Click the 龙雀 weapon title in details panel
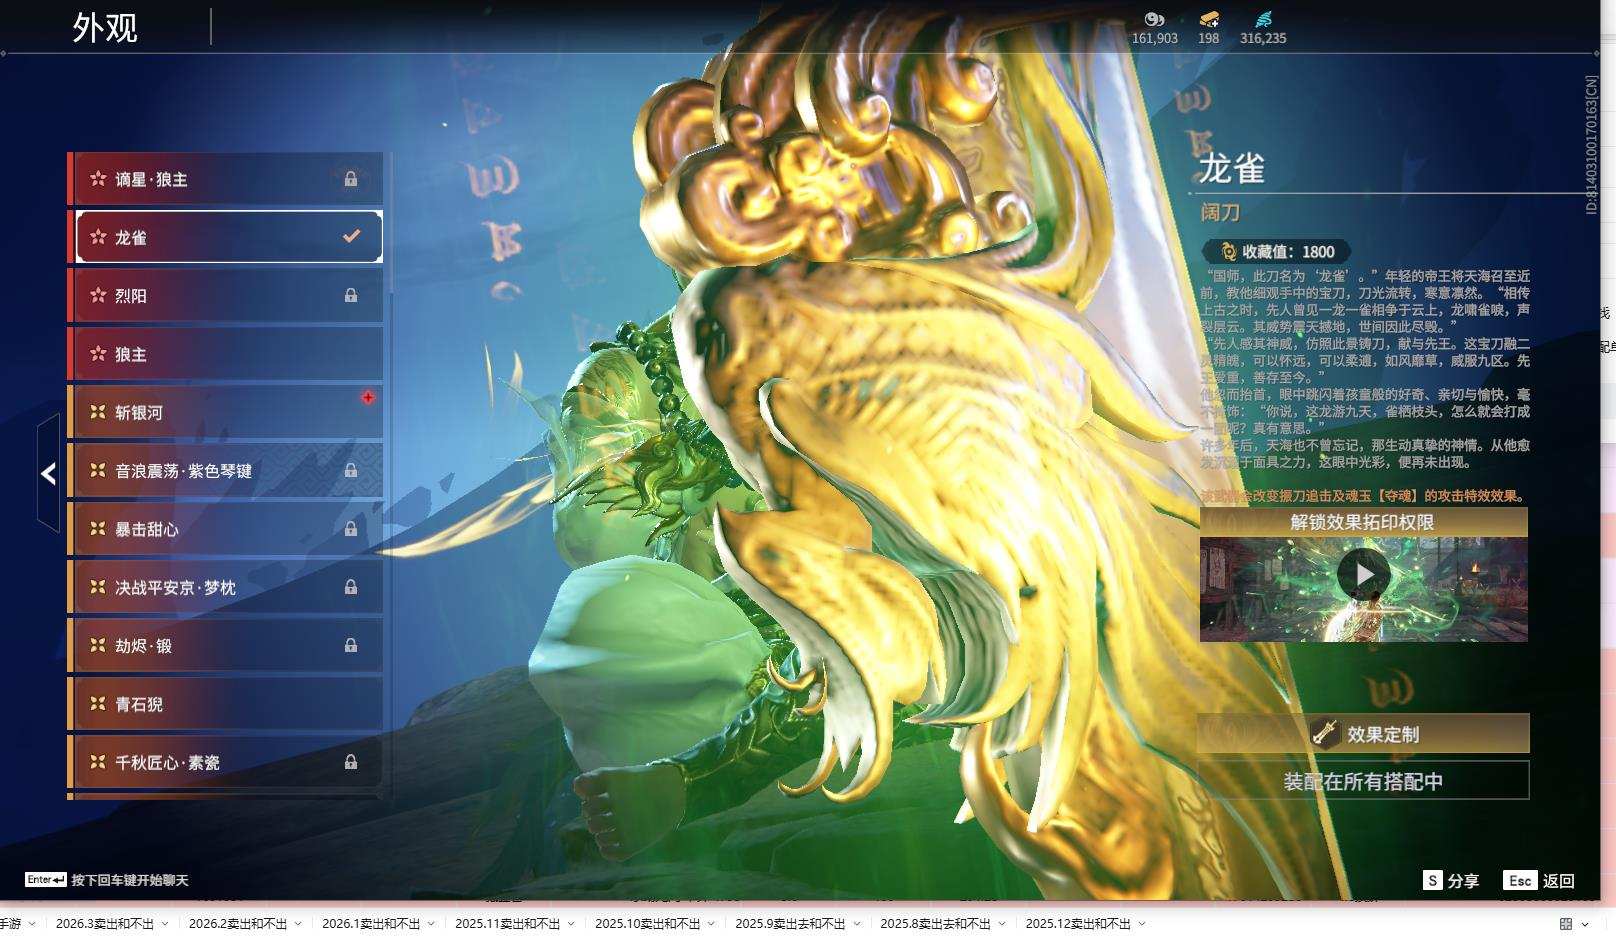The height and width of the screenshot is (939, 1616). tap(1232, 169)
